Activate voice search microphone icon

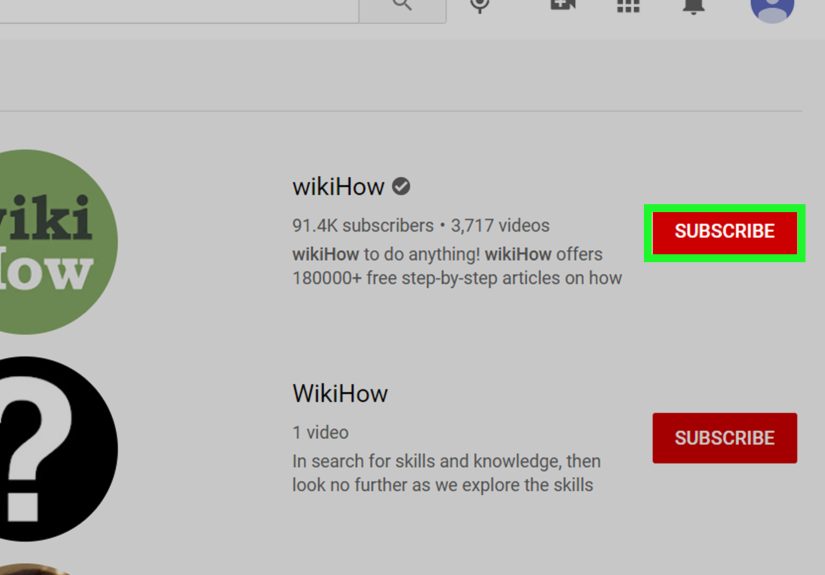(479, 5)
